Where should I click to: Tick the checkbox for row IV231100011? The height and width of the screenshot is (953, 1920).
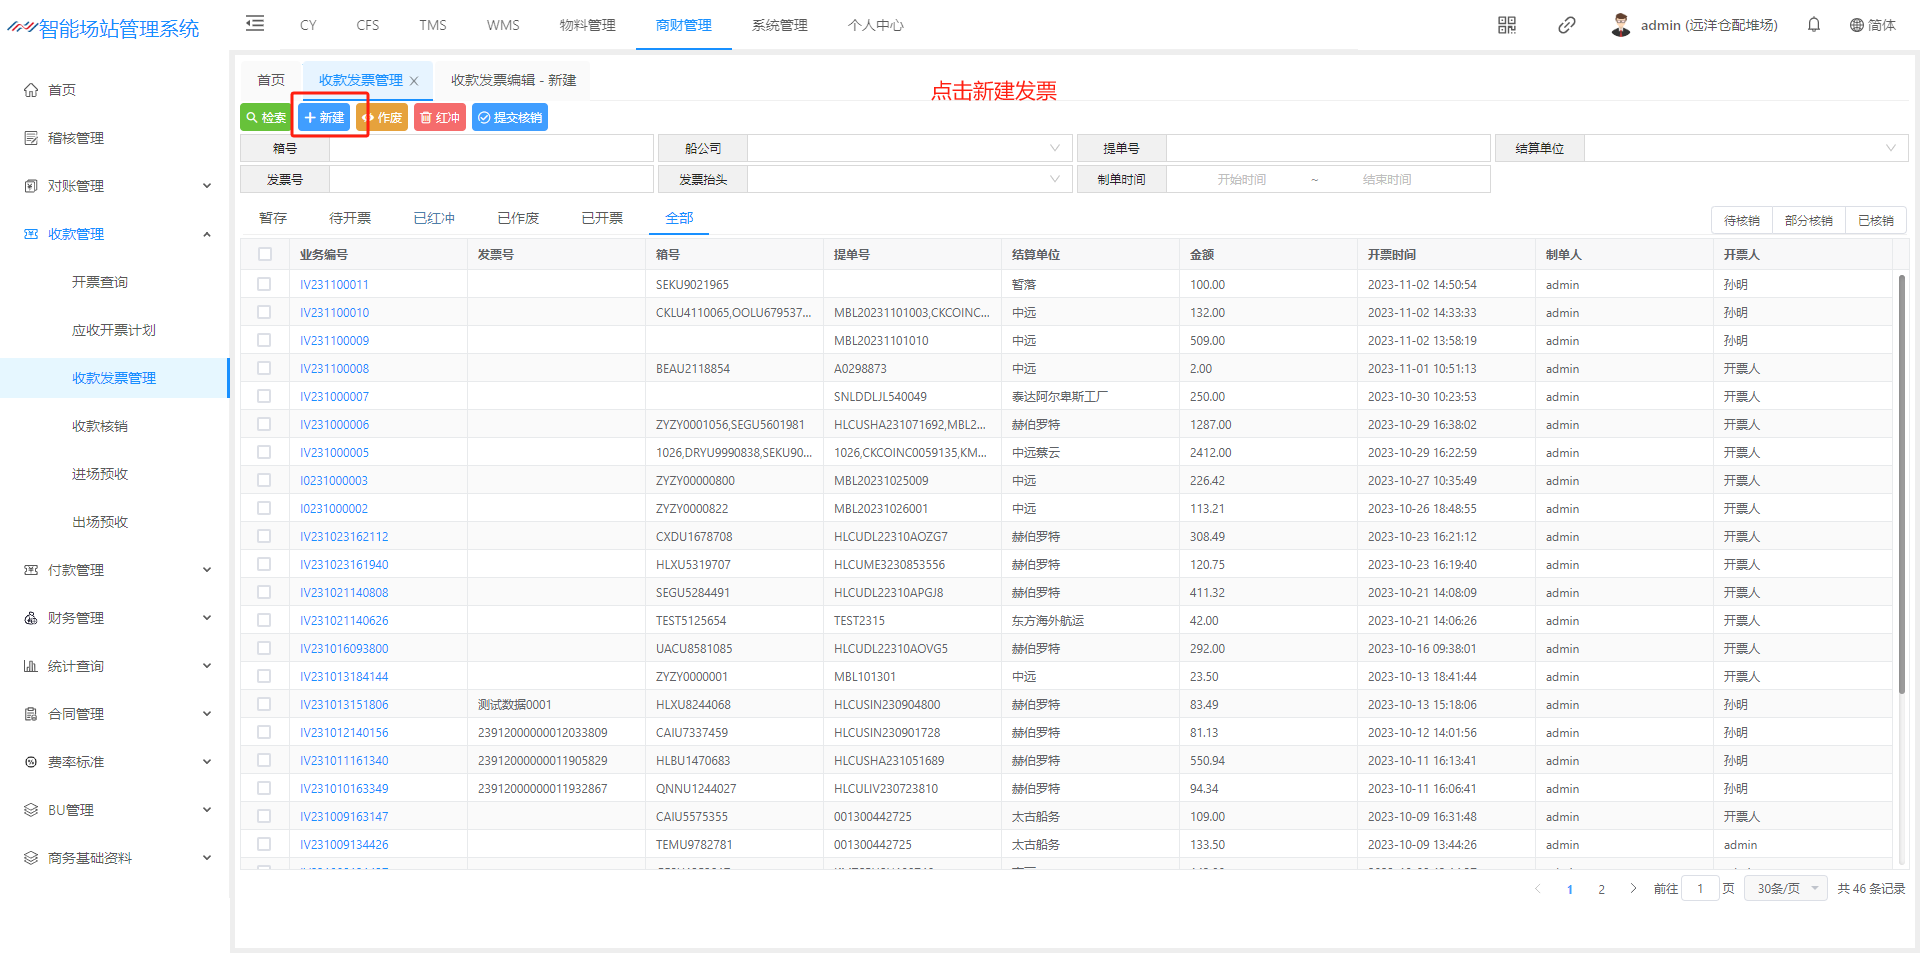point(264,285)
